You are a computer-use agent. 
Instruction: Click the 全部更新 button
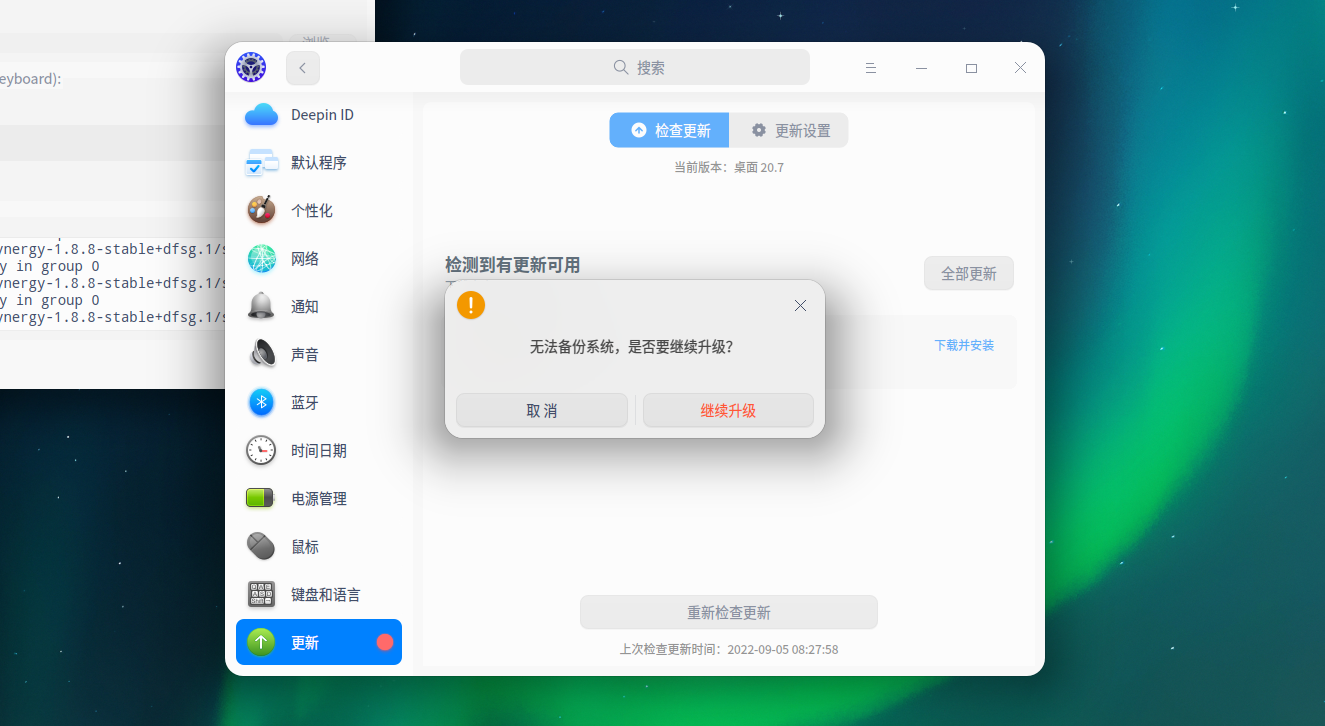tap(967, 273)
